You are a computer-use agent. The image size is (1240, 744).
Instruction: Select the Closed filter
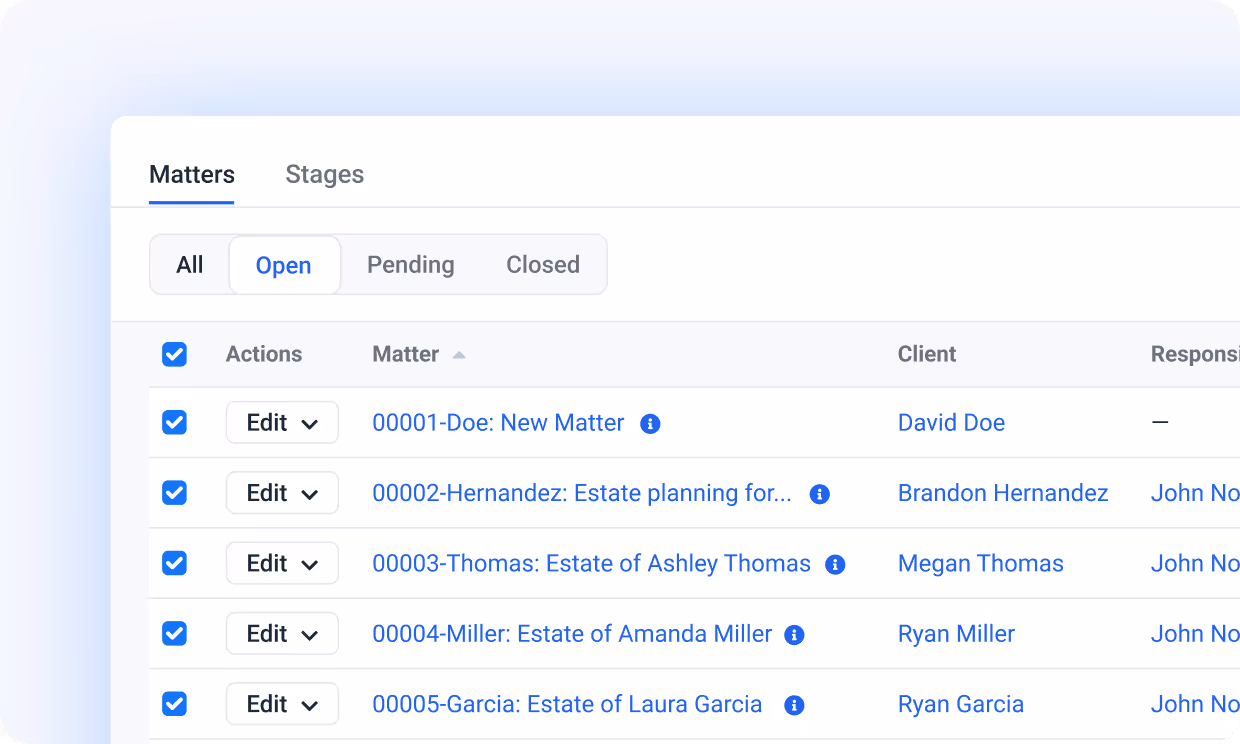[543, 265]
